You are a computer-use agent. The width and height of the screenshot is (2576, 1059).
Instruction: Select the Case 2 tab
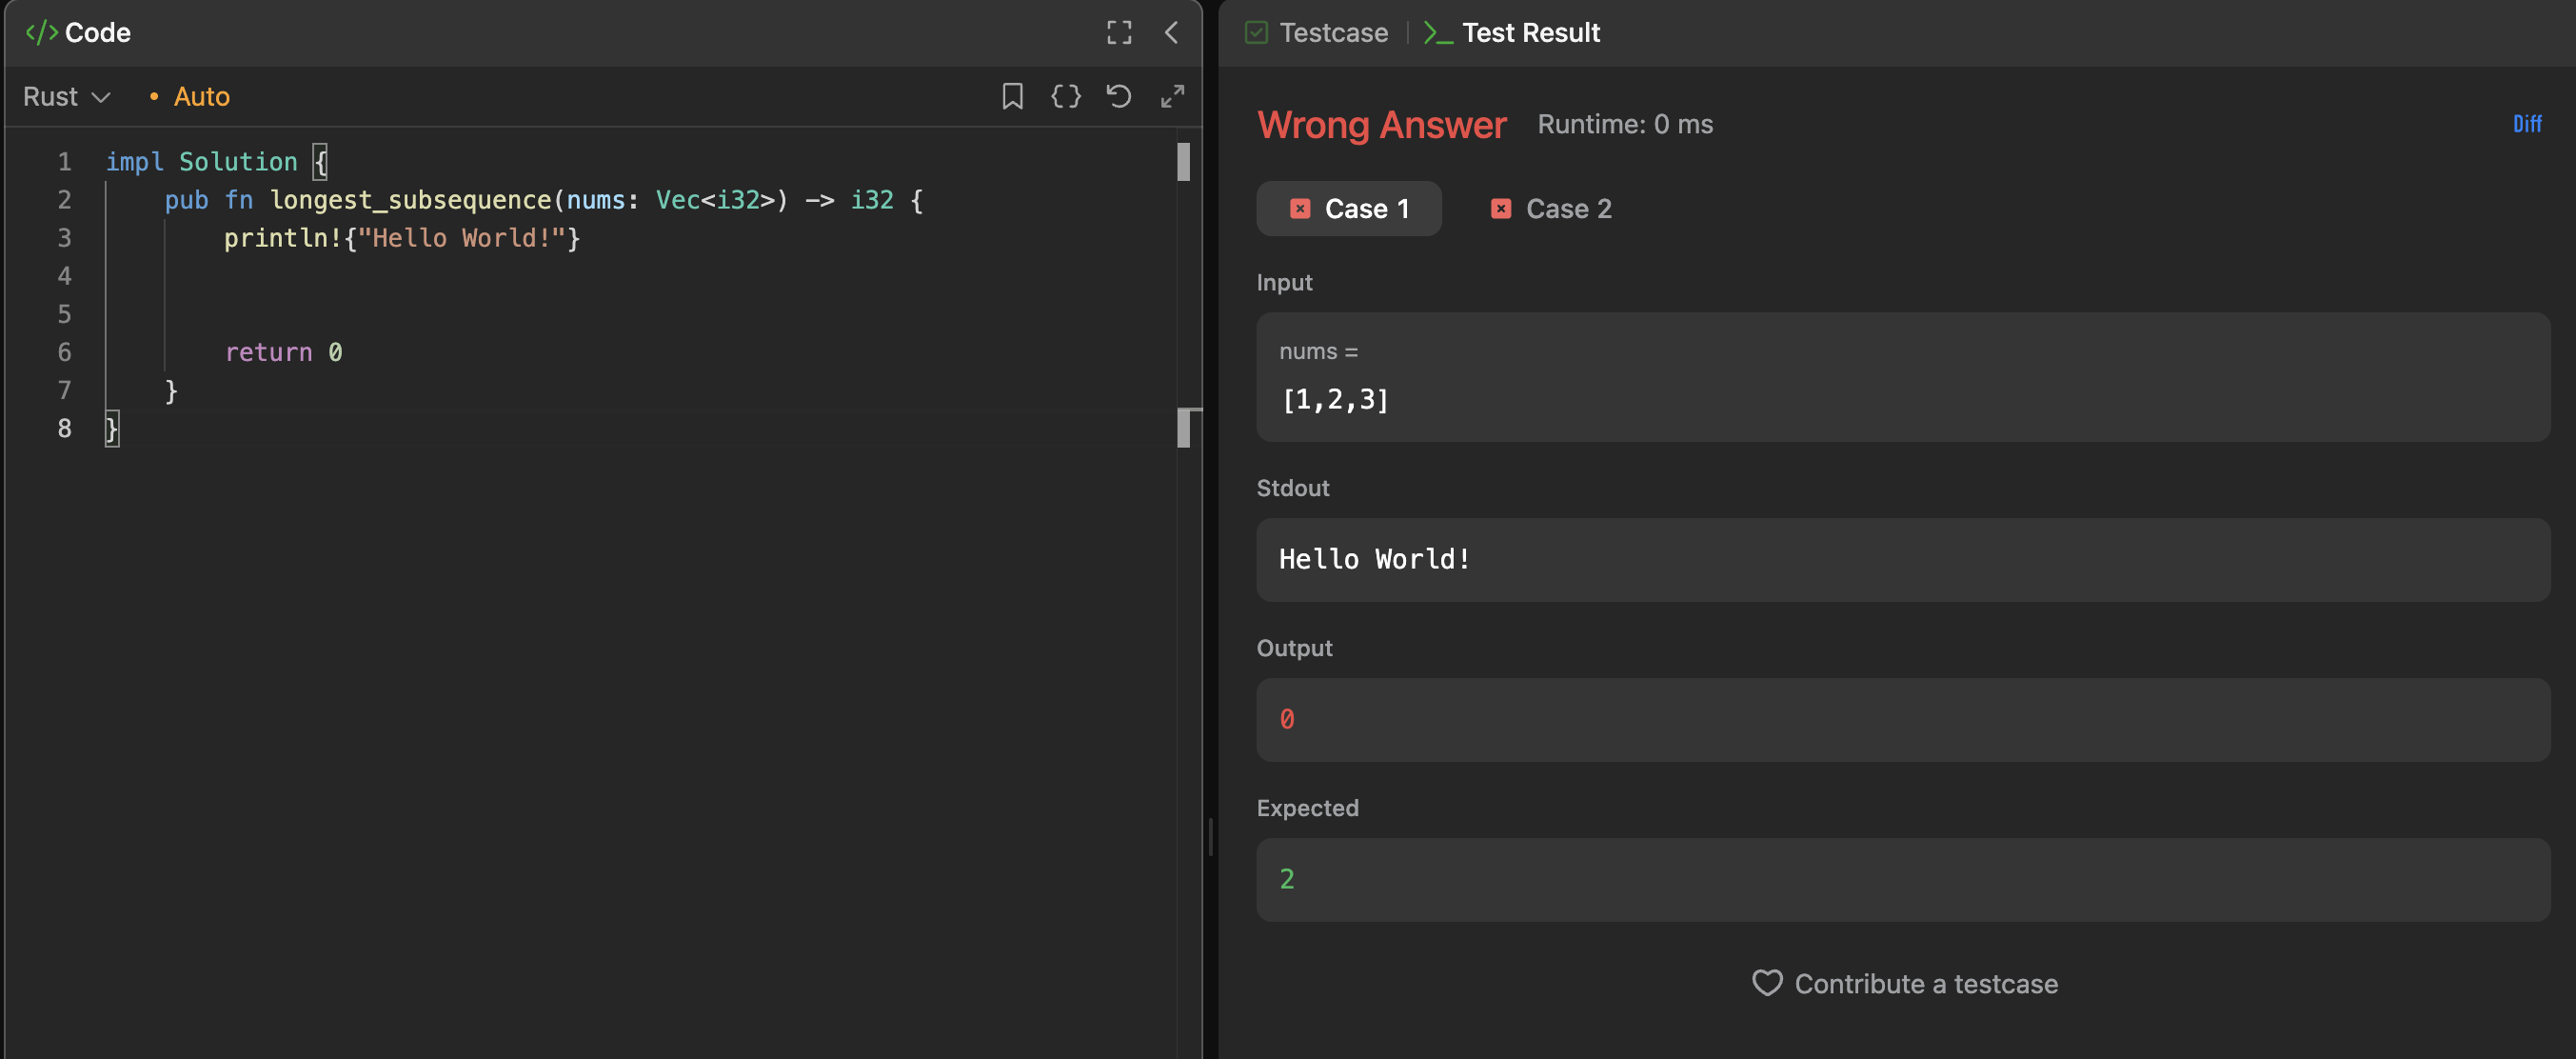(x=1551, y=209)
